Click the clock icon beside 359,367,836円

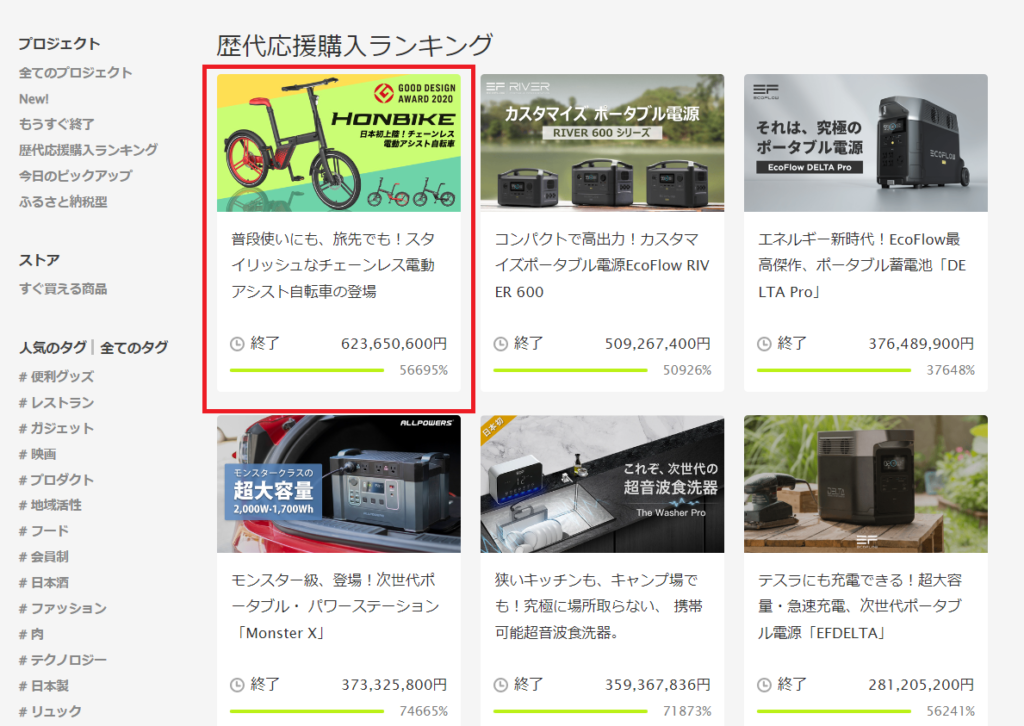pyautogui.click(x=501, y=685)
